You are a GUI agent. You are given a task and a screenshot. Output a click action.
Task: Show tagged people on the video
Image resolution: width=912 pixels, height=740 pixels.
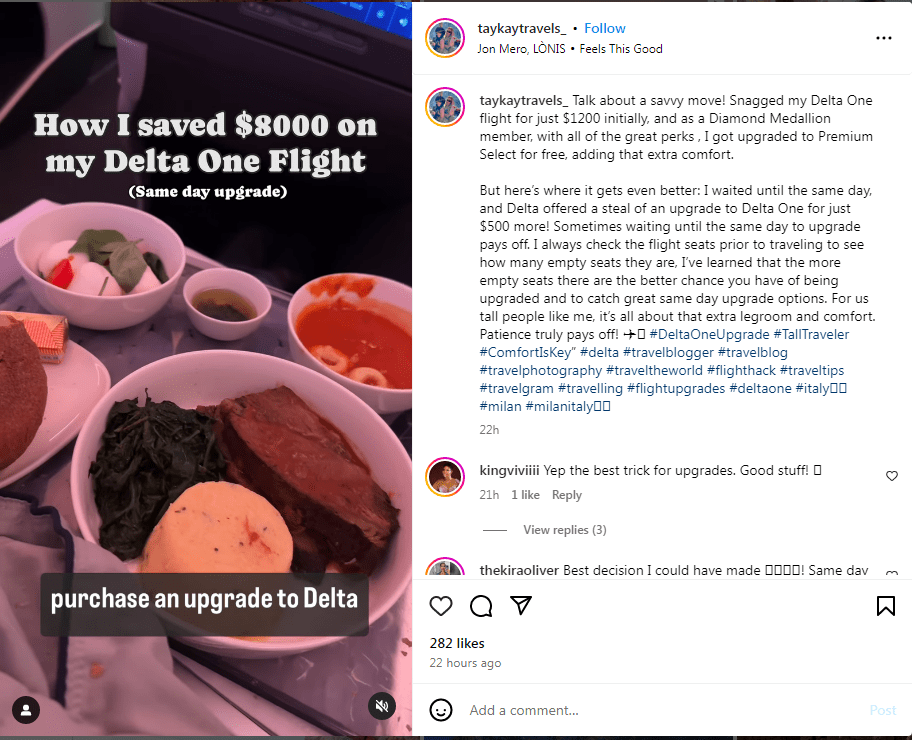(x=26, y=710)
